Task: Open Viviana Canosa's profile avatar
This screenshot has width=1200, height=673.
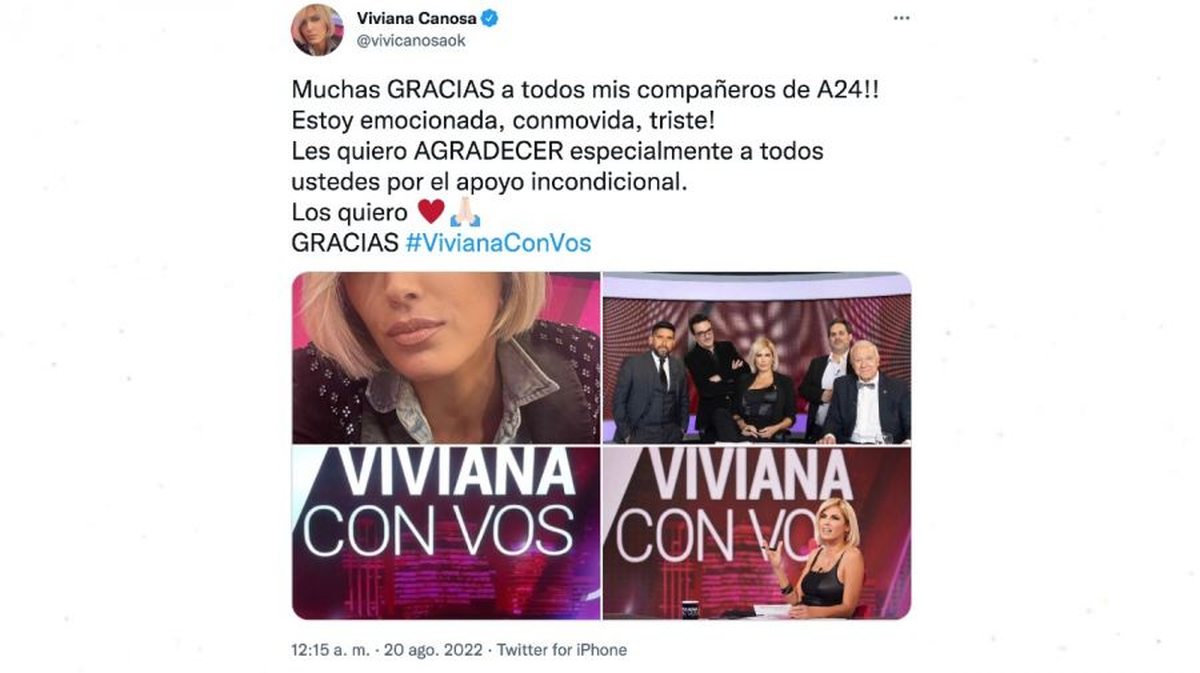Action: (x=317, y=30)
